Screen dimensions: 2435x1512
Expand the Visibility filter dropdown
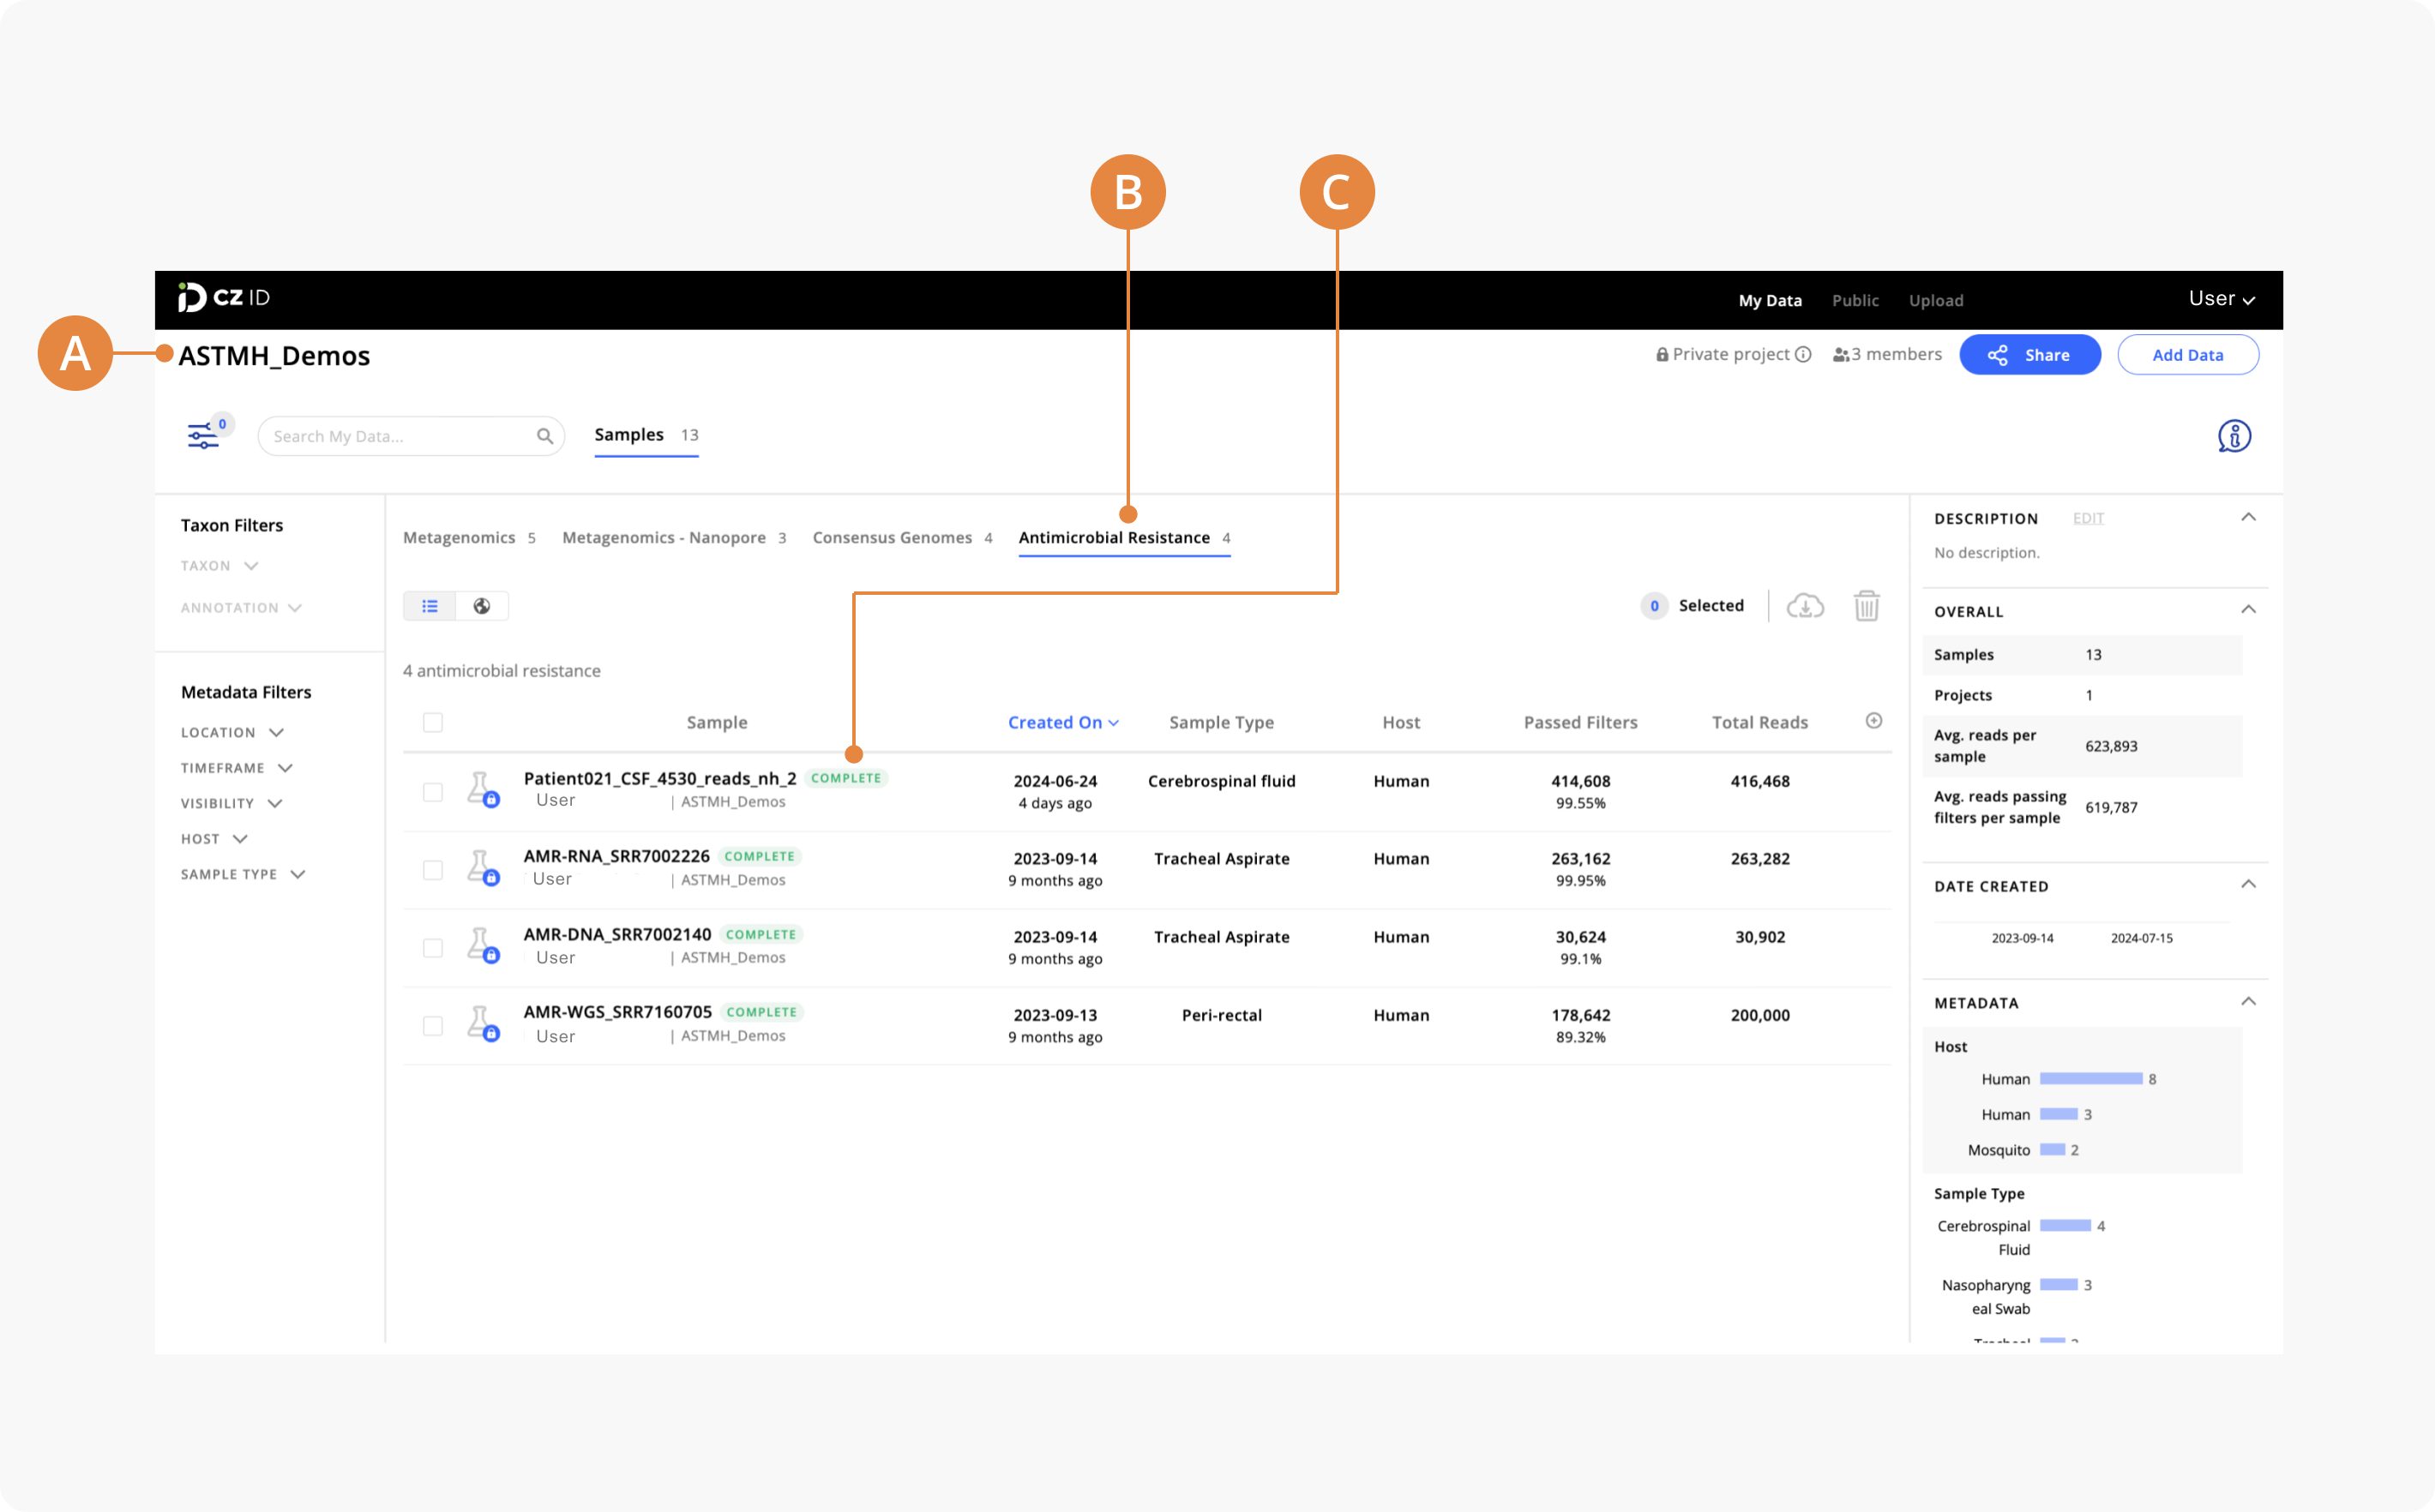coord(231,804)
